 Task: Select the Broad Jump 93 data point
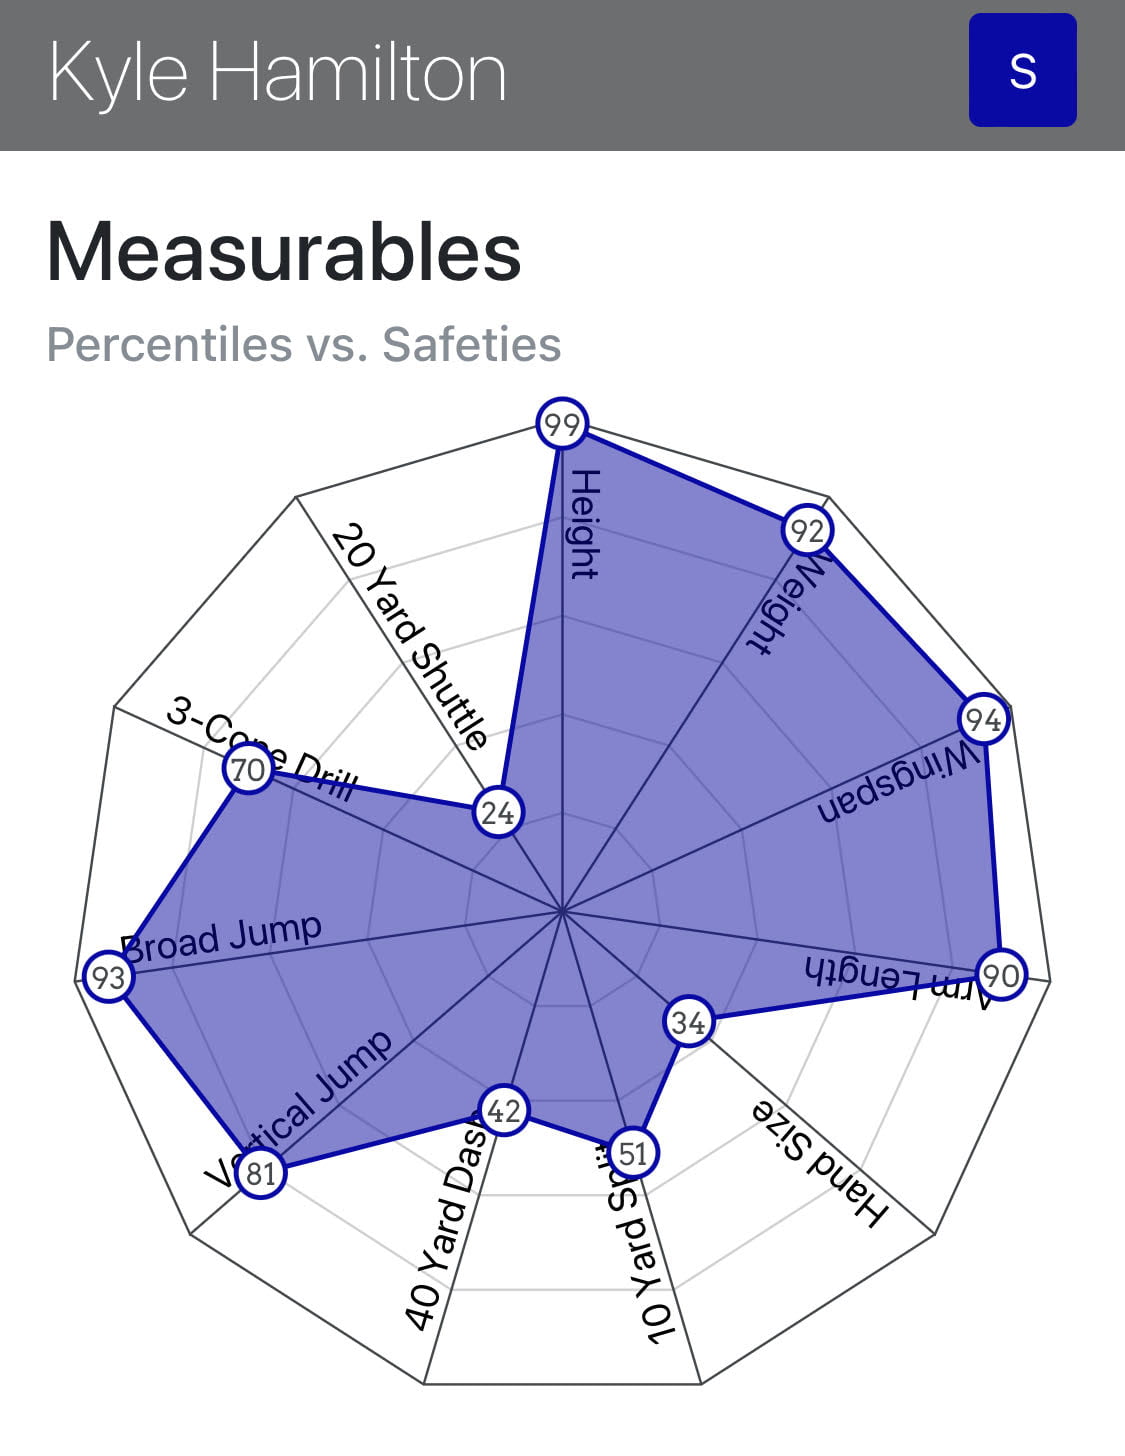click(108, 976)
